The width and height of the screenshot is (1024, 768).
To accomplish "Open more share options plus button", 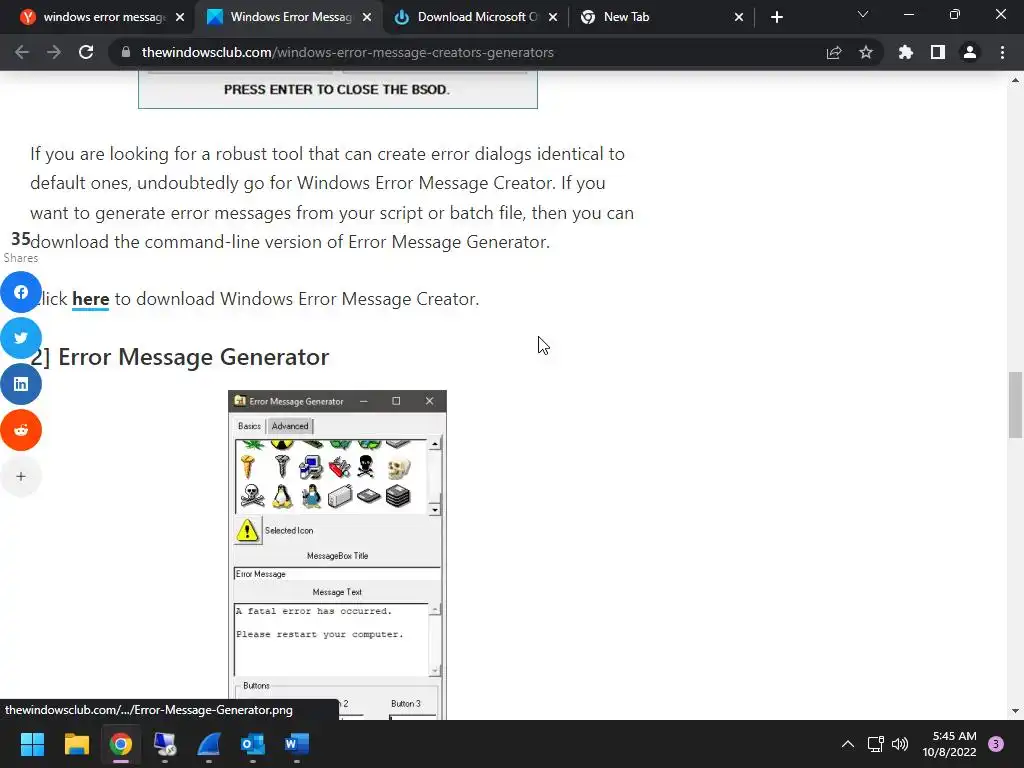I will click(21, 476).
